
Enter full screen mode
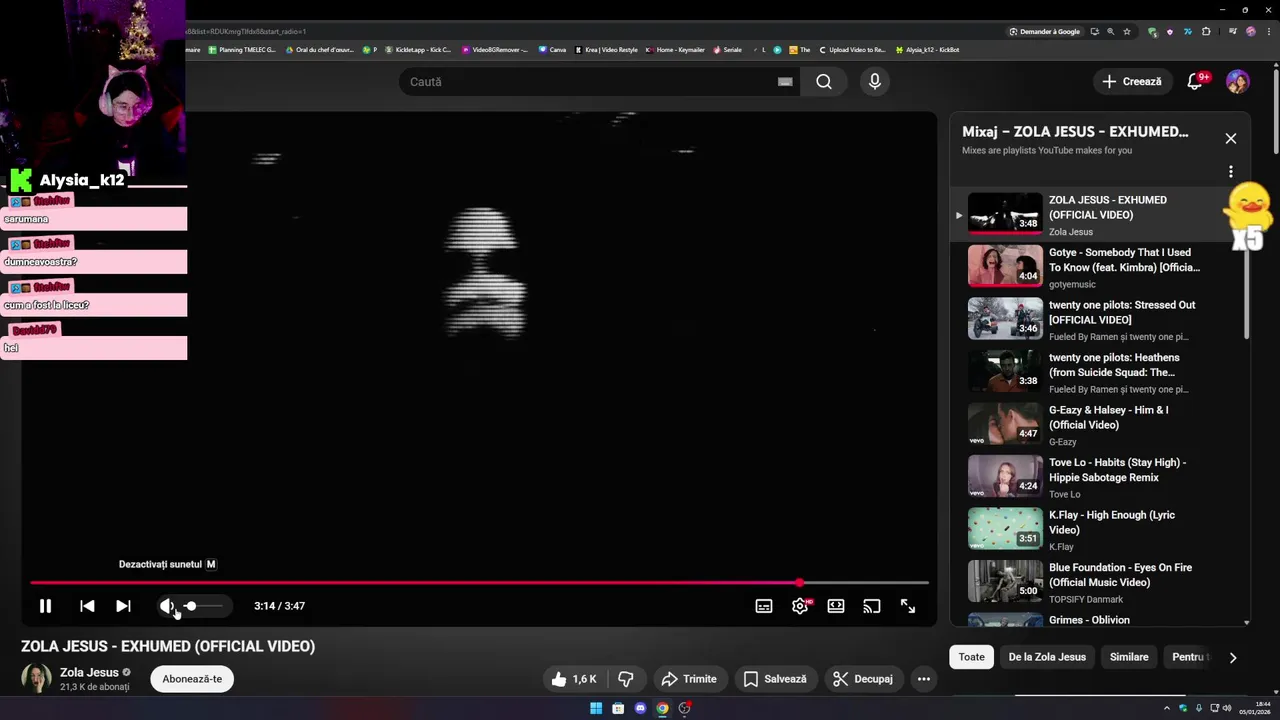[908, 606]
